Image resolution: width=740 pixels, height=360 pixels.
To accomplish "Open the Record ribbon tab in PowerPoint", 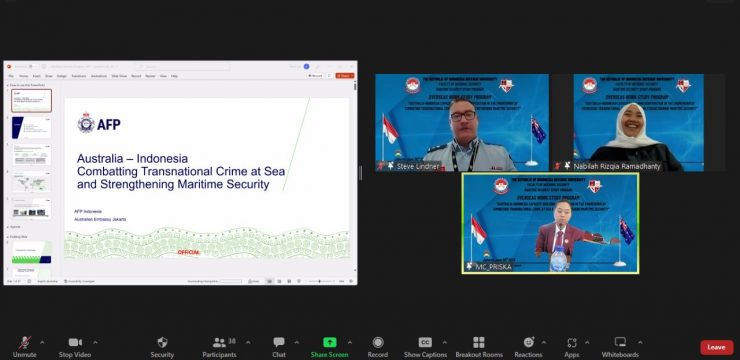I will point(136,76).
